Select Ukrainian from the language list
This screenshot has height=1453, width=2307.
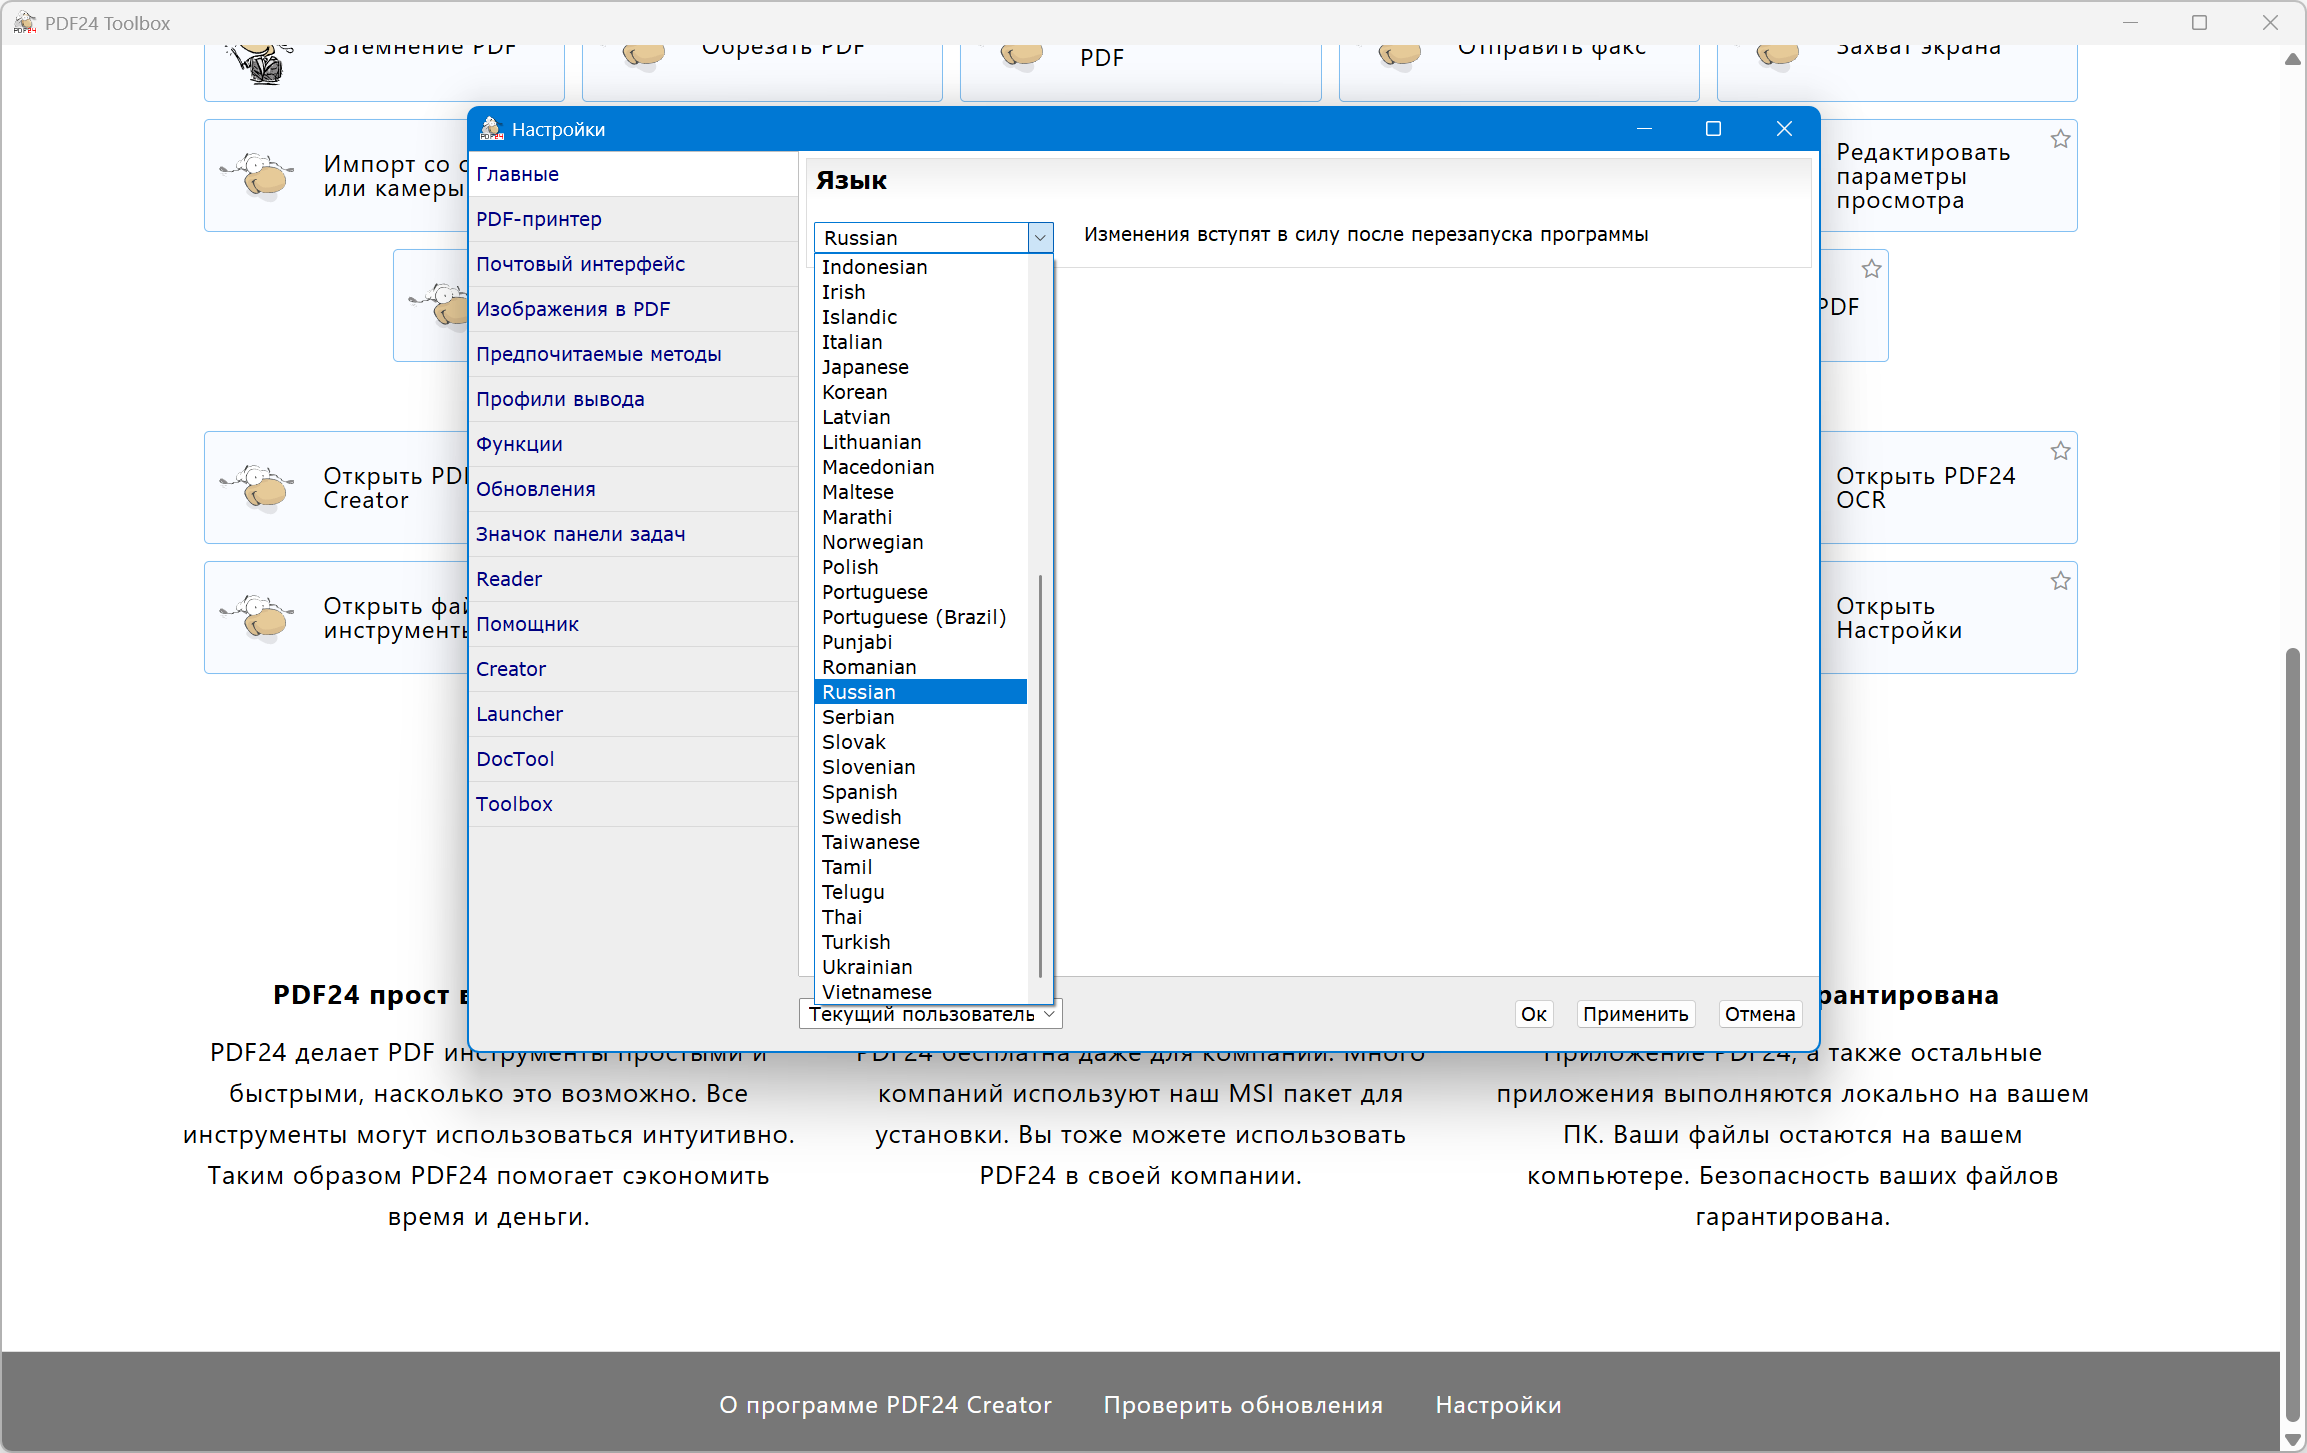867,967
